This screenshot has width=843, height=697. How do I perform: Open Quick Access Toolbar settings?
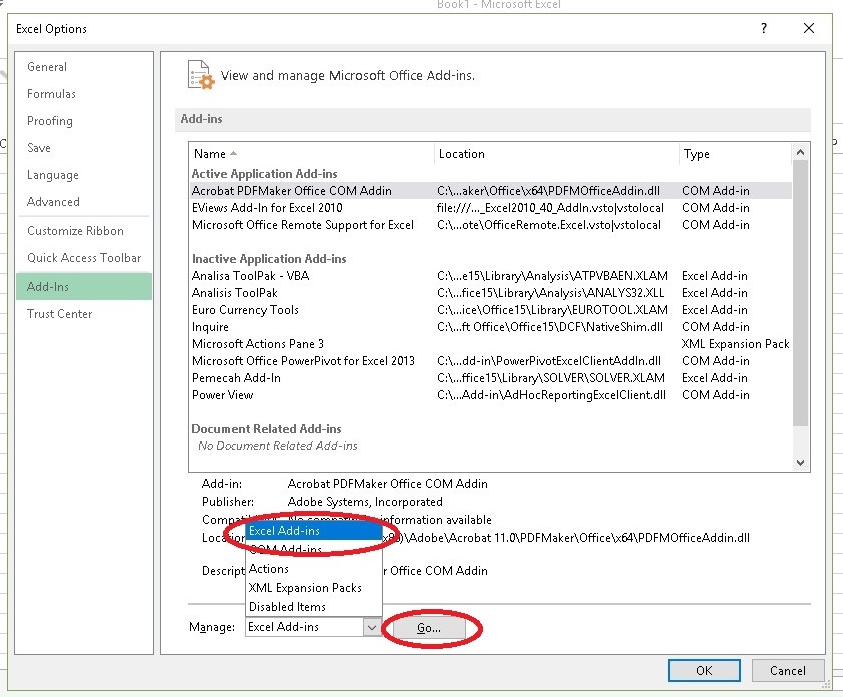click(84, 258)
